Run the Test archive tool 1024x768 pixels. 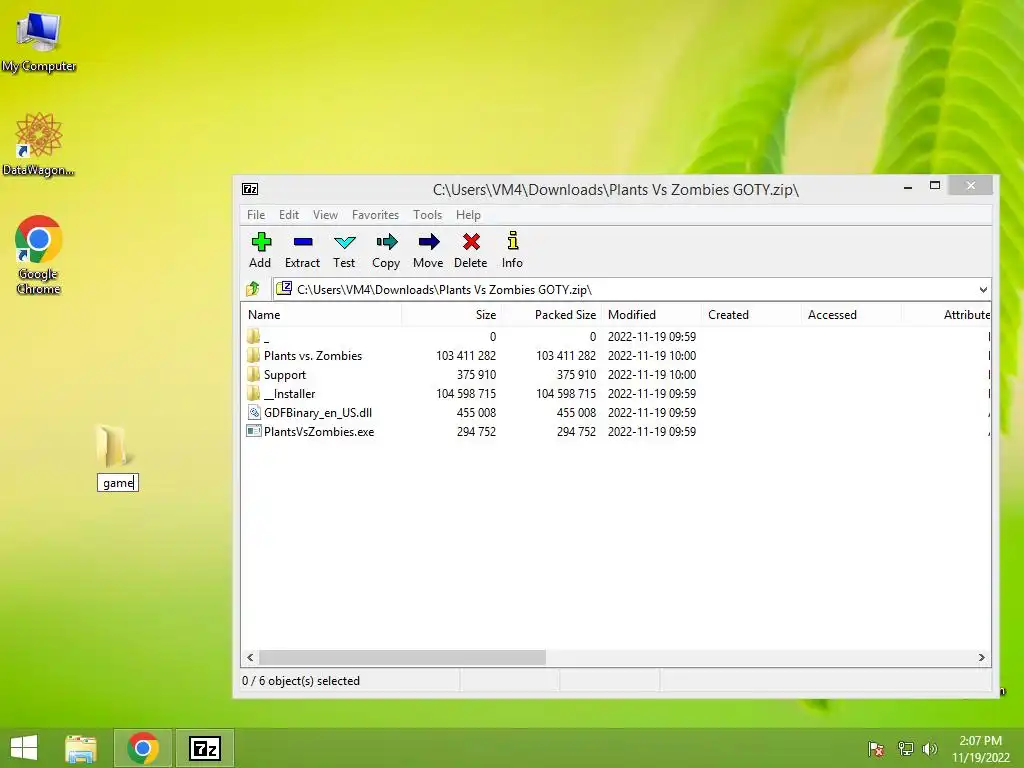[x=344, y=250]
